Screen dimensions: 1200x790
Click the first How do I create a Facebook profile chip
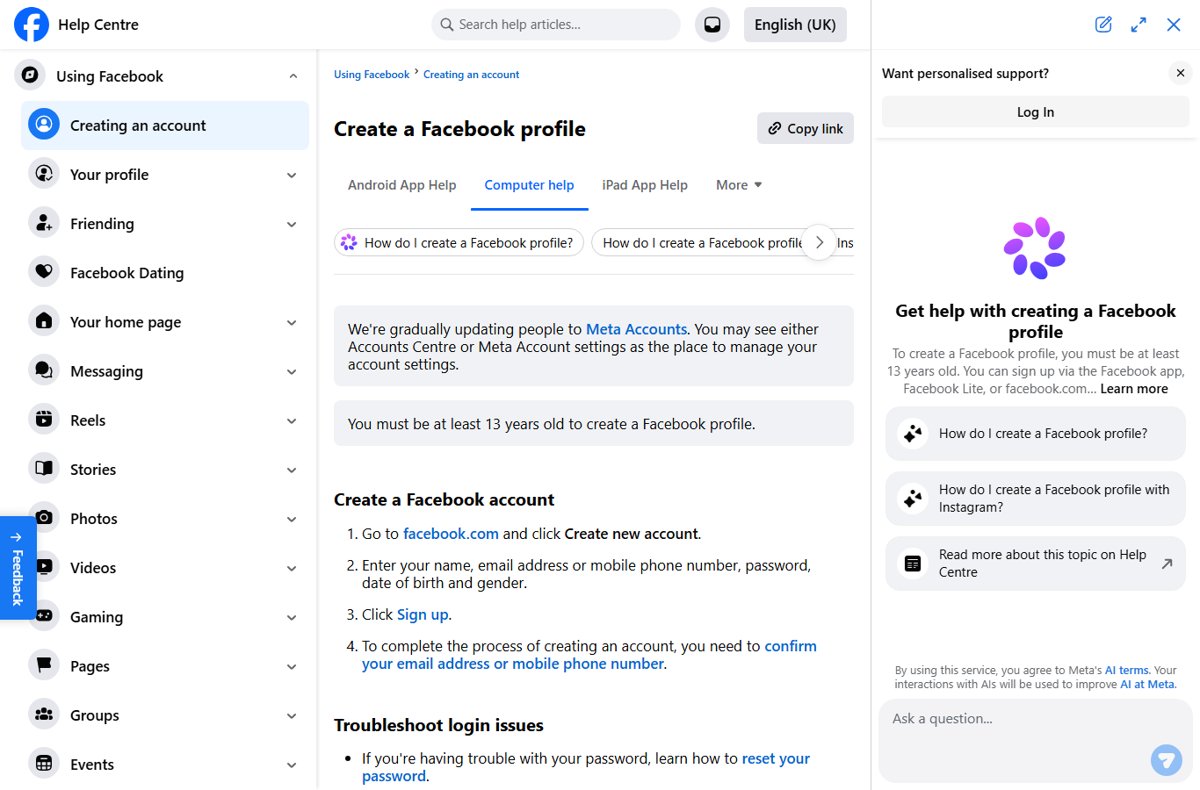(459, 242)
